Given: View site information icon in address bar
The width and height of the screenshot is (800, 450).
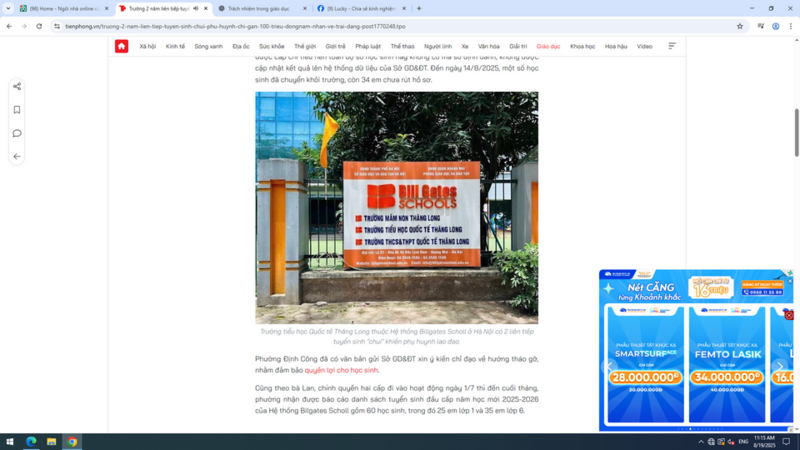Looking at the screenshot, I should [57, 27].
